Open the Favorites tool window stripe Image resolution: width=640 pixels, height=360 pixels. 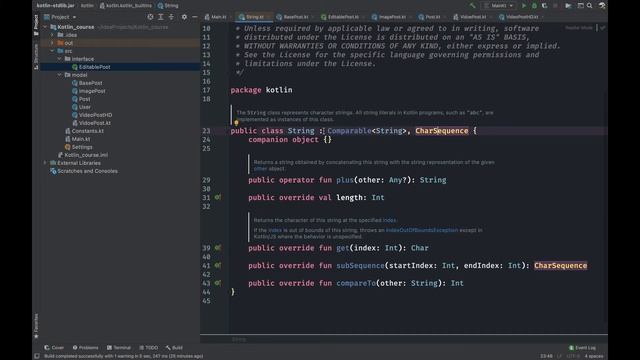point(36,326)
